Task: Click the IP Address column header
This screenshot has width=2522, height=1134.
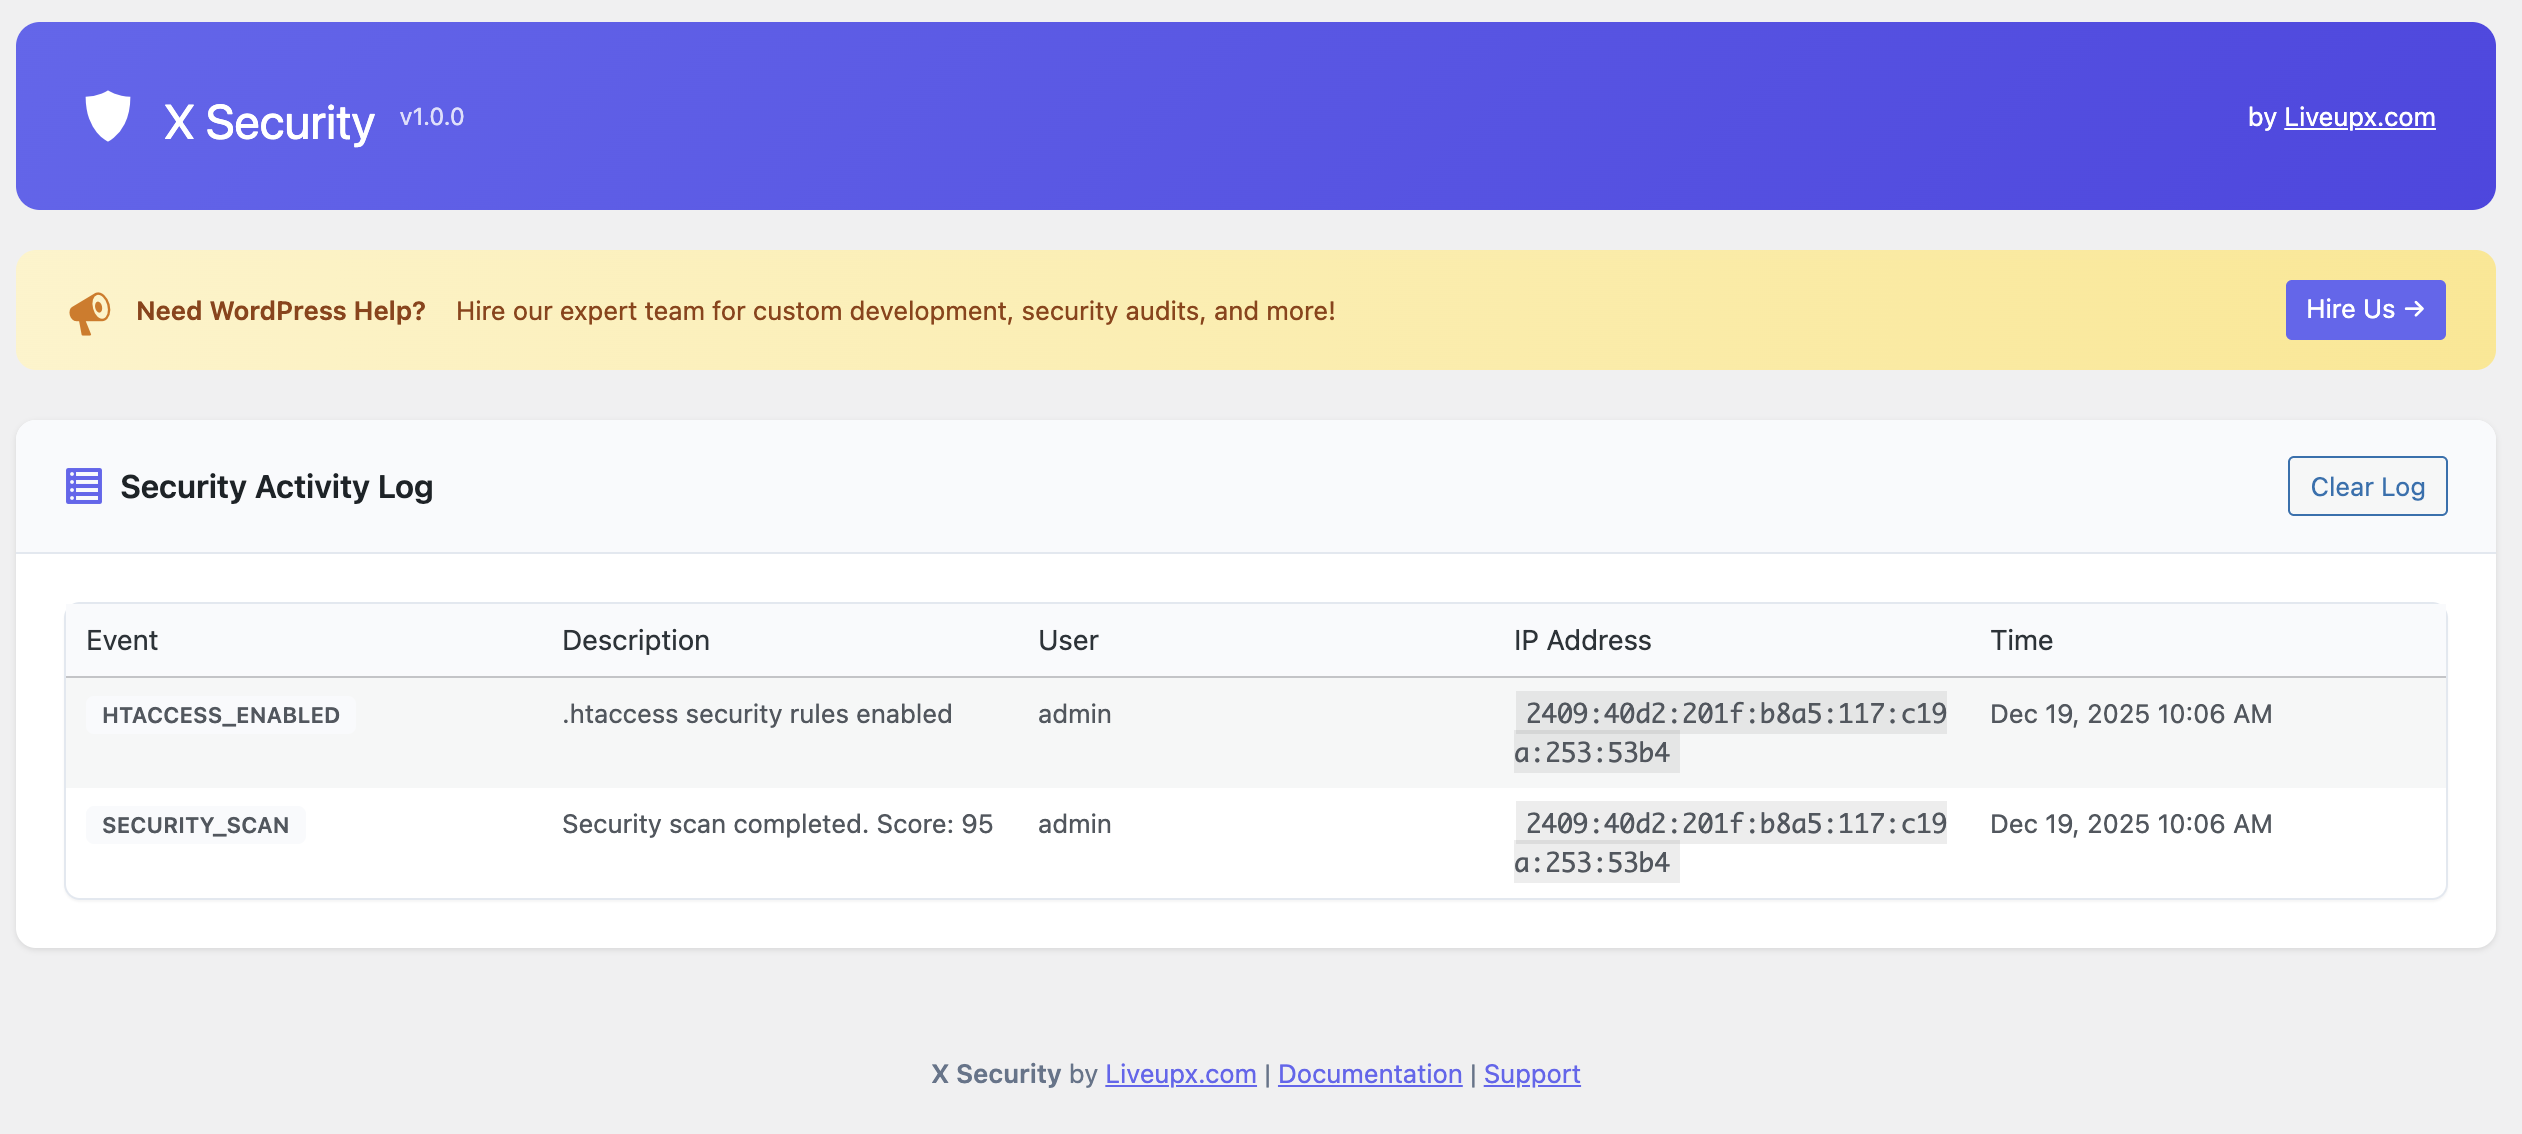Action: (x=1582, y=640)
